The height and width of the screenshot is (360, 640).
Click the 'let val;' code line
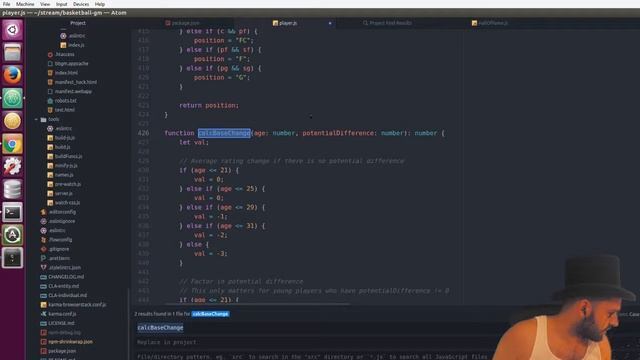[x=194, y=142]
